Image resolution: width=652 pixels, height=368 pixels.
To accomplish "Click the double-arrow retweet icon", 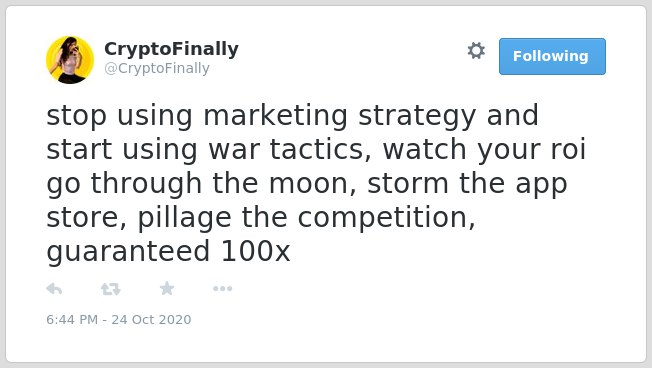I will pyautogui.click(x=111, y=289).
